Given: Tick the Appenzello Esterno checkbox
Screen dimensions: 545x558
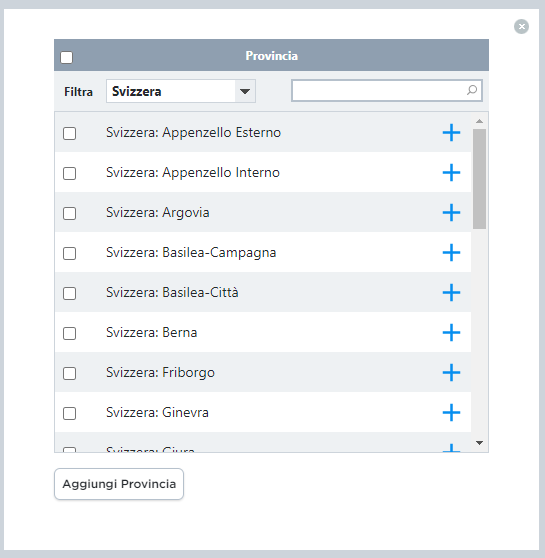Looking at the screenshot, I should (69, 133).
